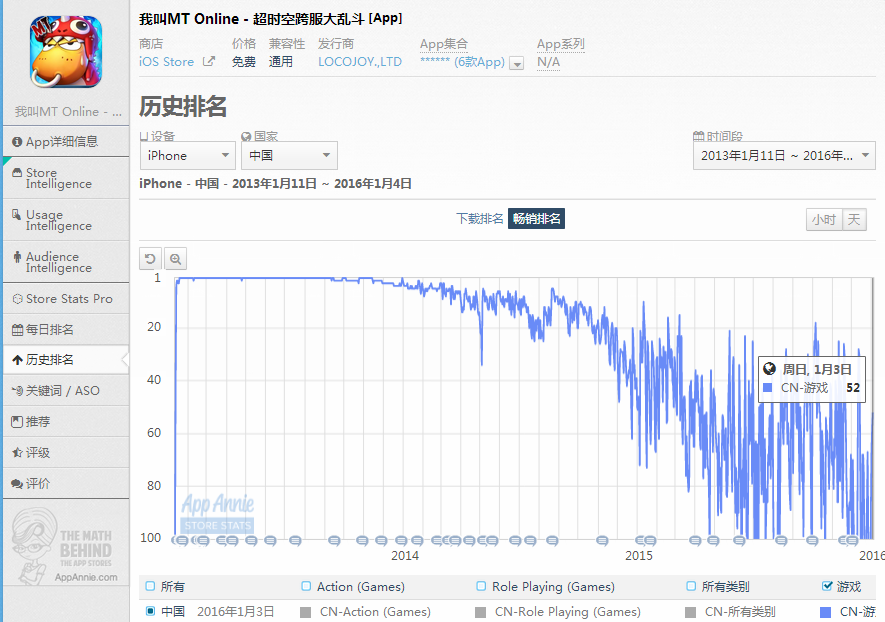Click the info icon beside App详细信息
This screenshot has width=885, height=622.
point(17,142)
